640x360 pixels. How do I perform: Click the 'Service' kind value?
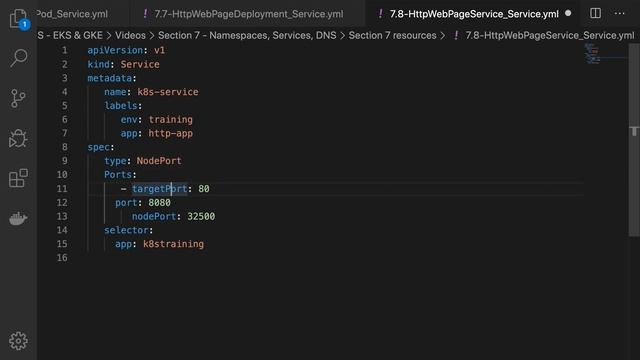(x=140, y=64)
